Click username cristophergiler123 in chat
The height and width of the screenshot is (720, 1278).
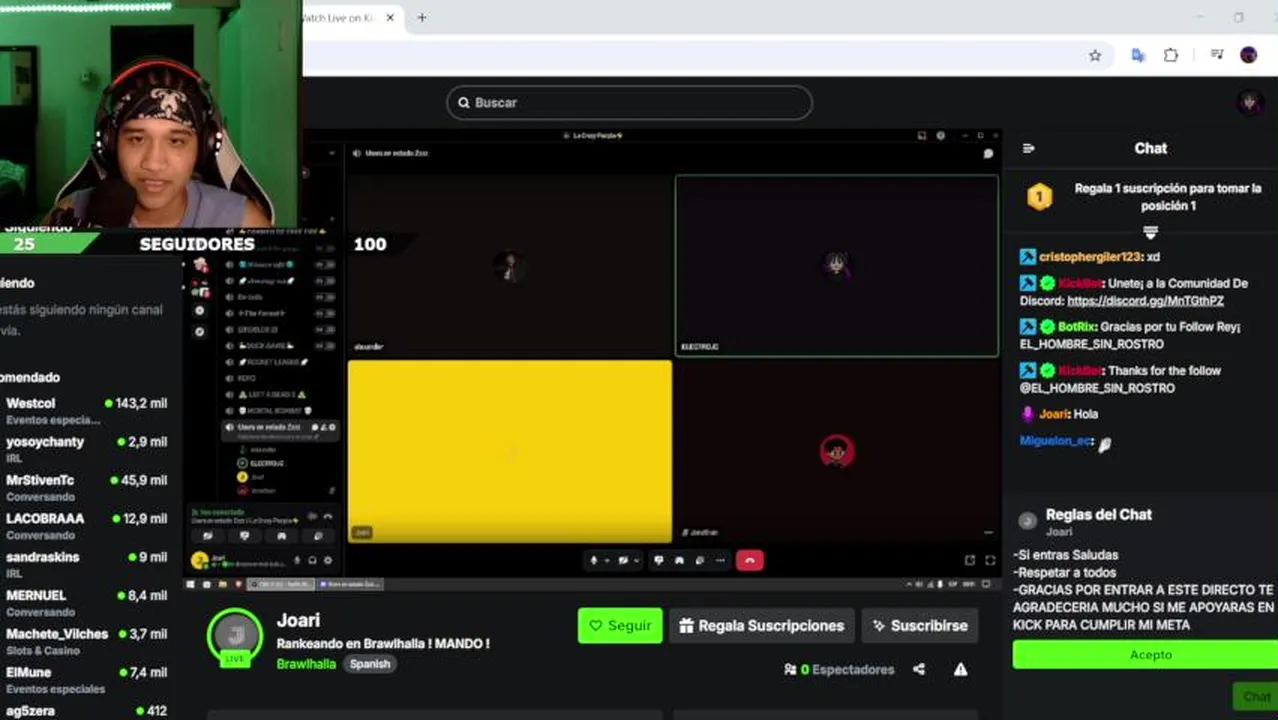click(x=1090, y=257)
